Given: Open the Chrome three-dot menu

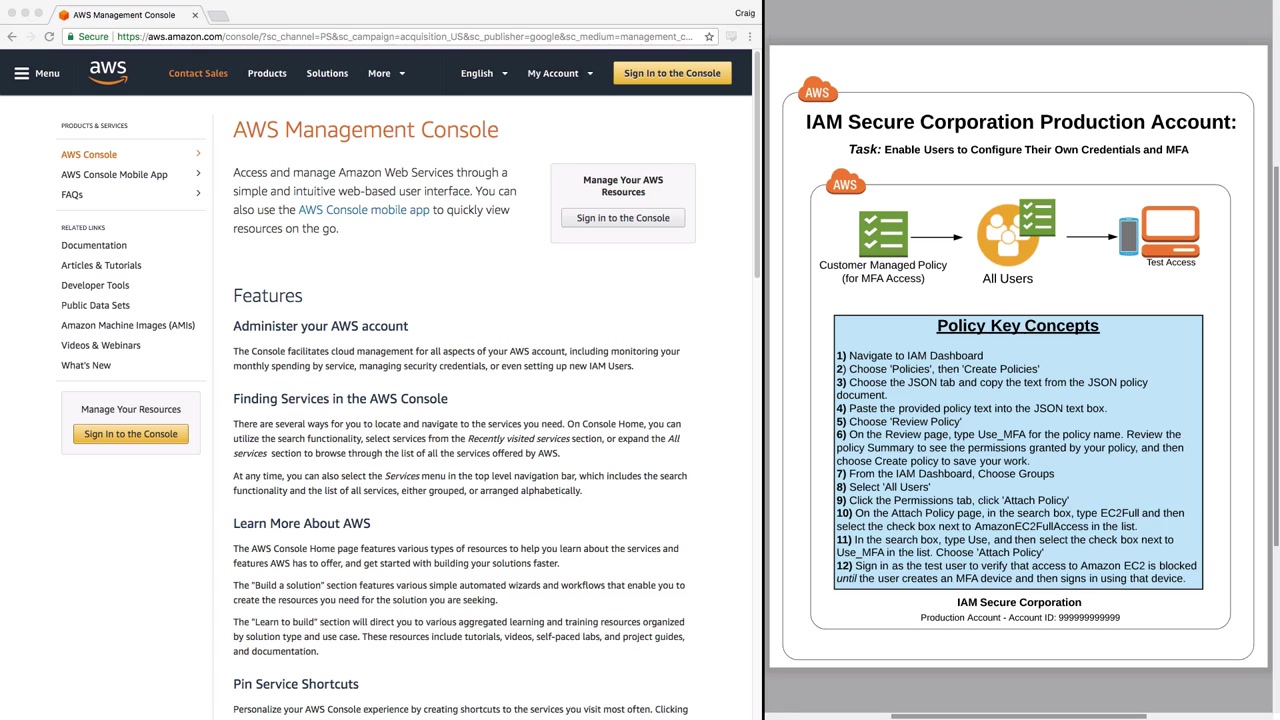Looking at the screenshot, I should [x=749, y=37].
